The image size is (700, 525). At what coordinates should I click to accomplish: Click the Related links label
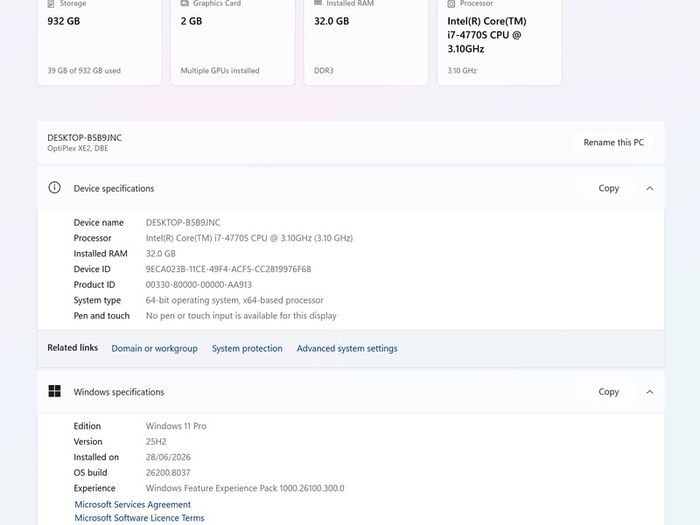72,347
